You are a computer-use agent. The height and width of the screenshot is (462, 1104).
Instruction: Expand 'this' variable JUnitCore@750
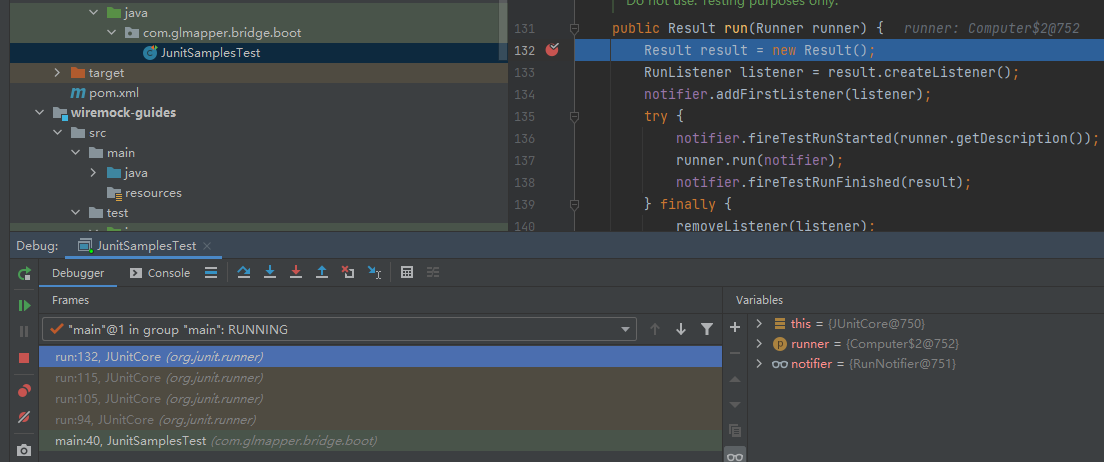click(x=759, y=324)
